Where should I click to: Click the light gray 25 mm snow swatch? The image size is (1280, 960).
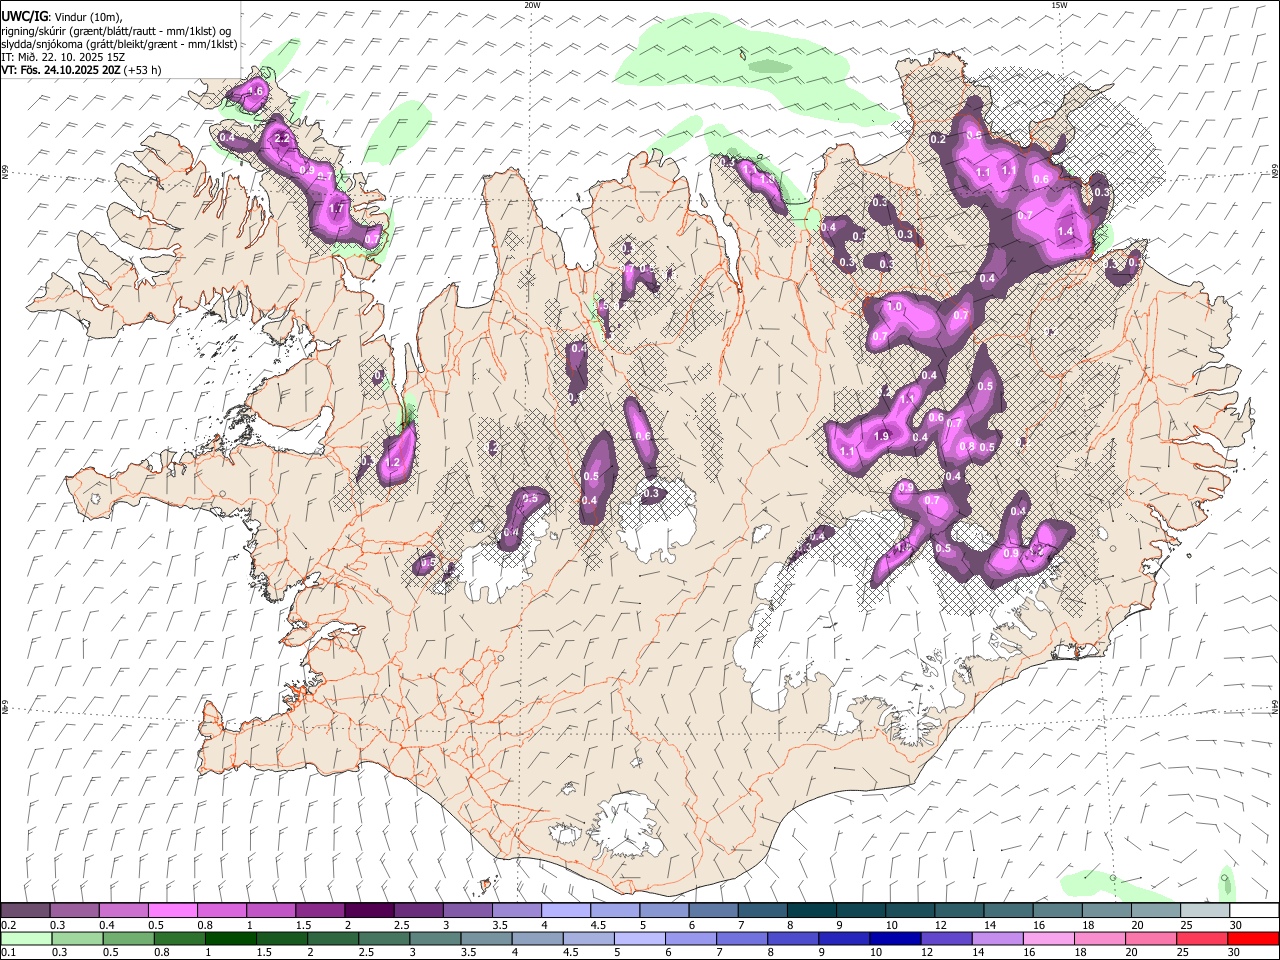tap(1205, 910)
